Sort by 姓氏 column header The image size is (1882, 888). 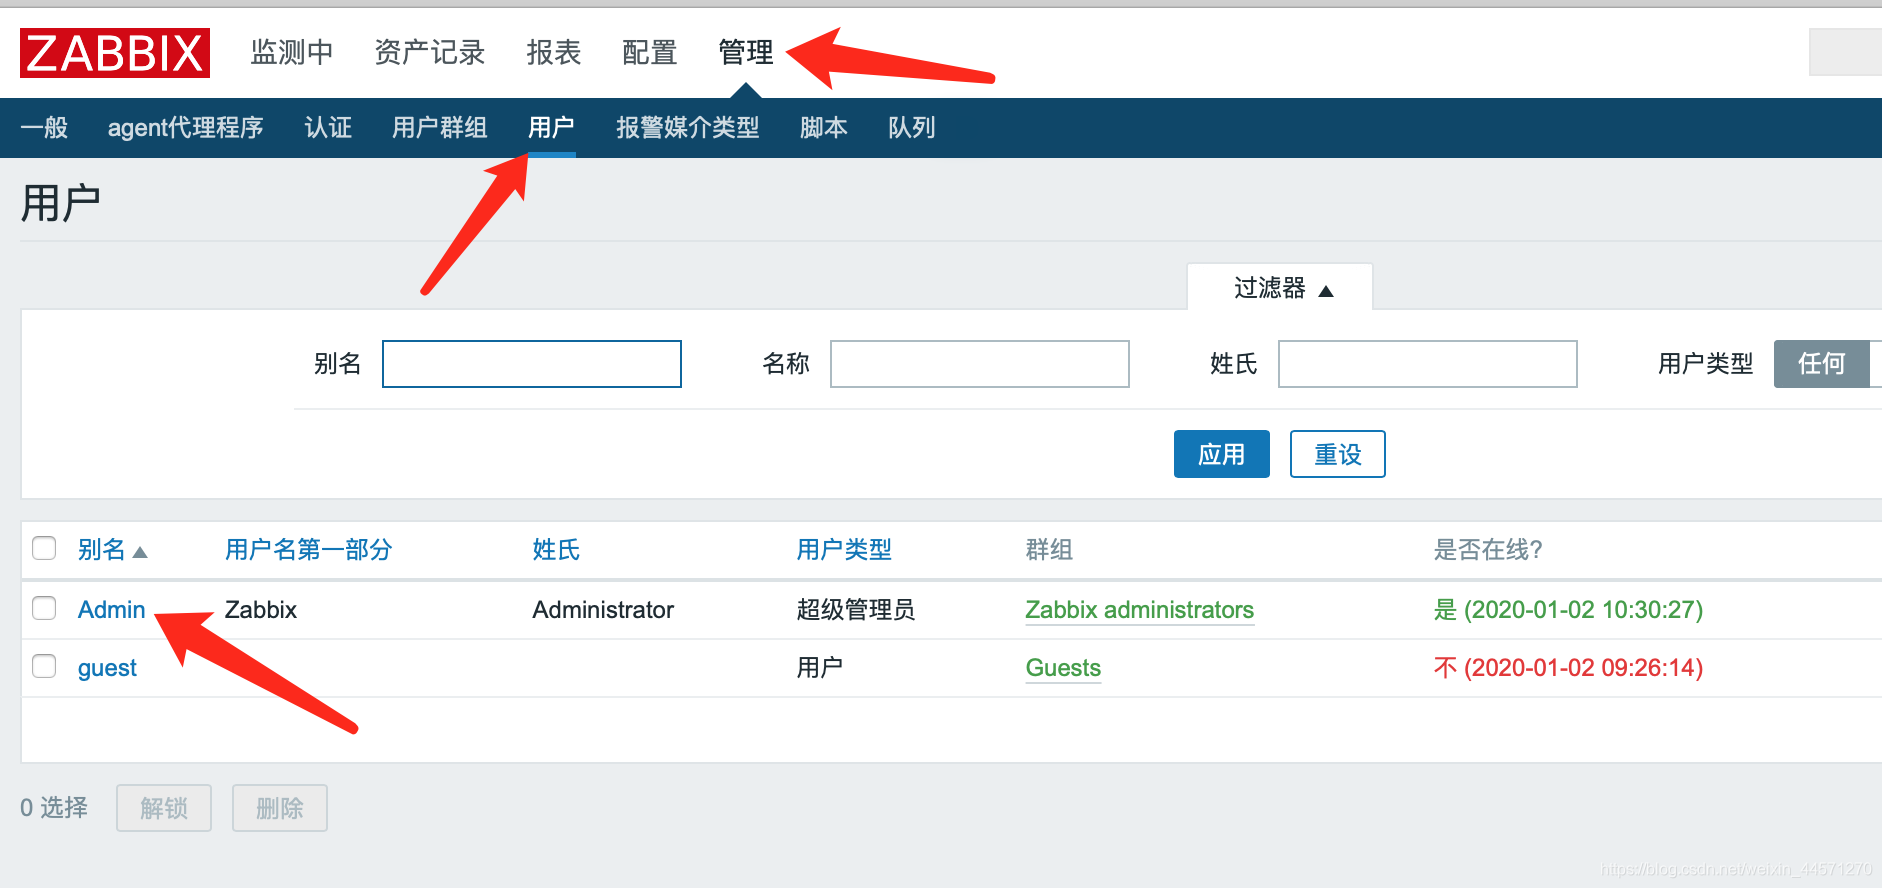coord(556,550)
